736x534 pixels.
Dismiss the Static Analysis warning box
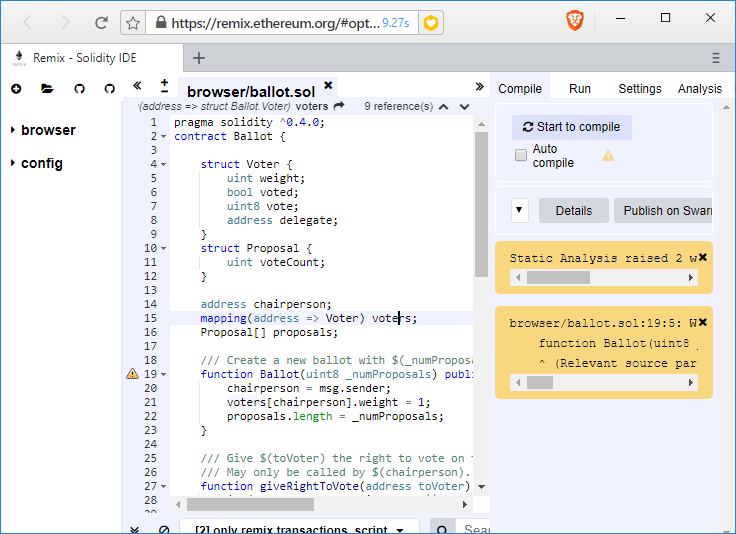703,257
